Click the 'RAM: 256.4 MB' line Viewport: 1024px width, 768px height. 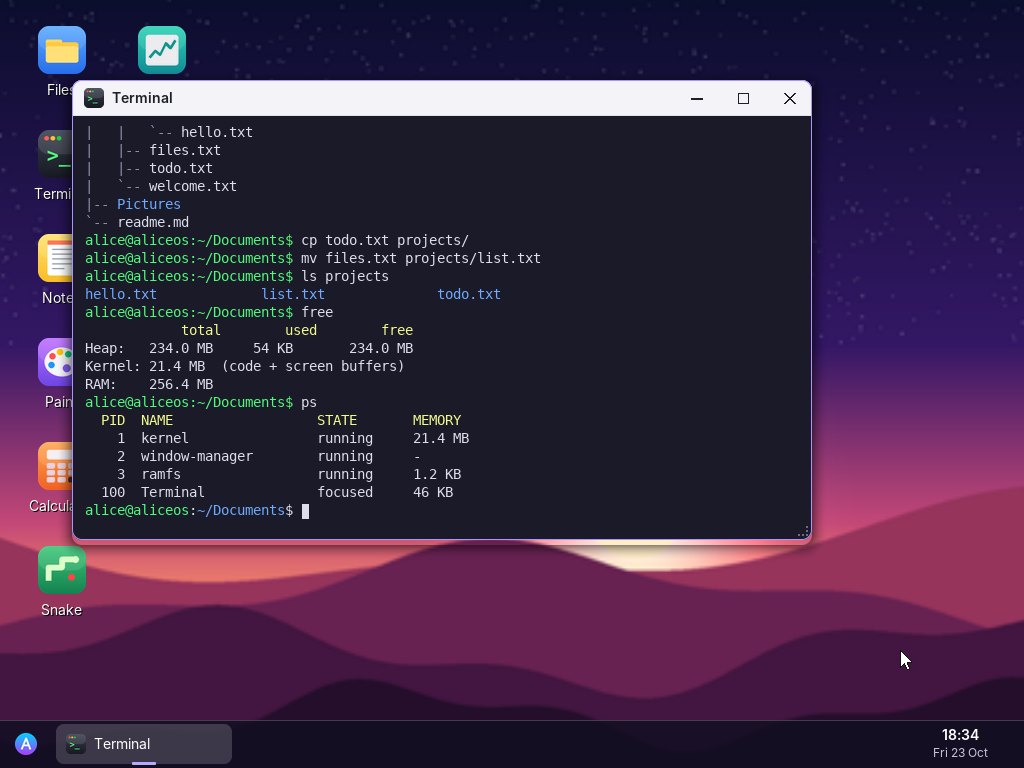pos(149,385)
